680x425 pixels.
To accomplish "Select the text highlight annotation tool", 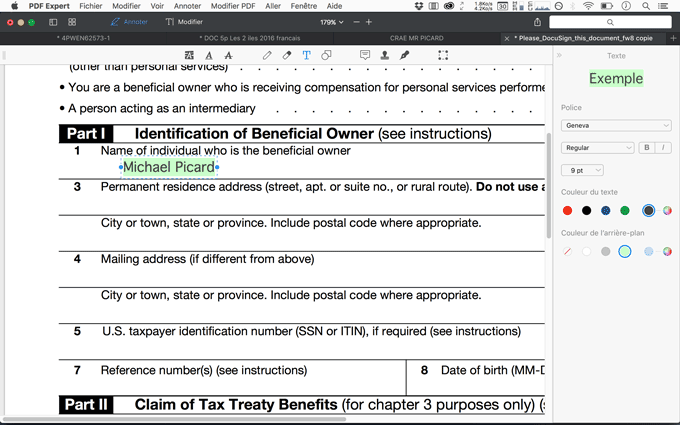I will [x=189, y=55].
